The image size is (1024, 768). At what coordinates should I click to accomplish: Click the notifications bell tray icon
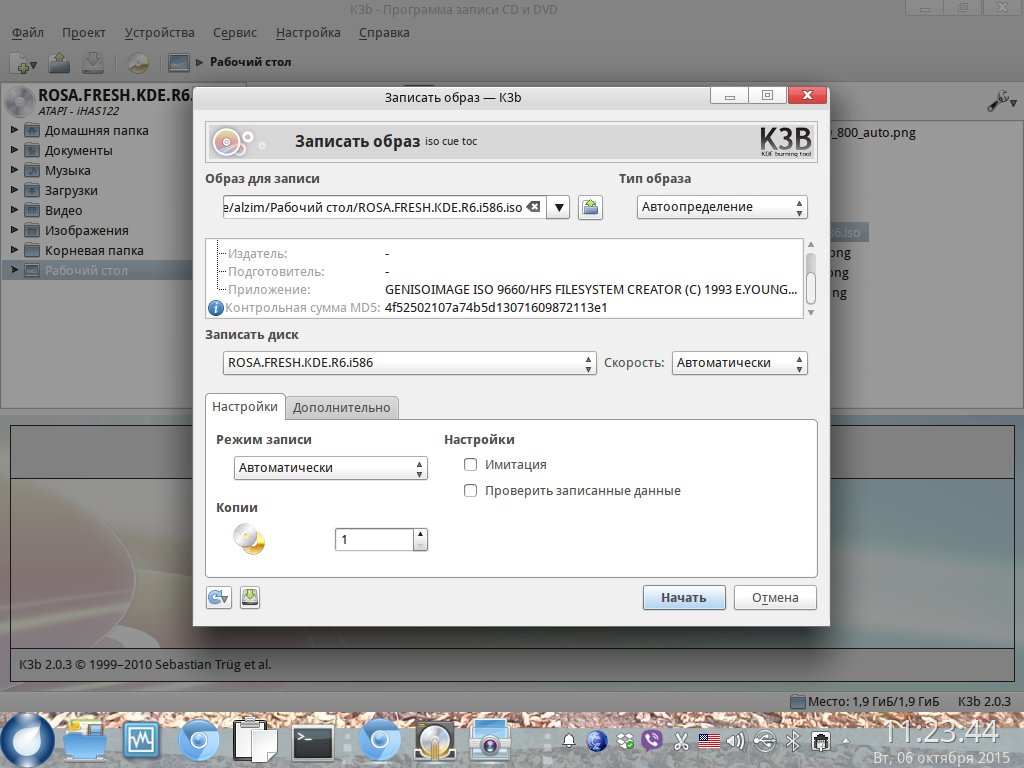[569, 741]
